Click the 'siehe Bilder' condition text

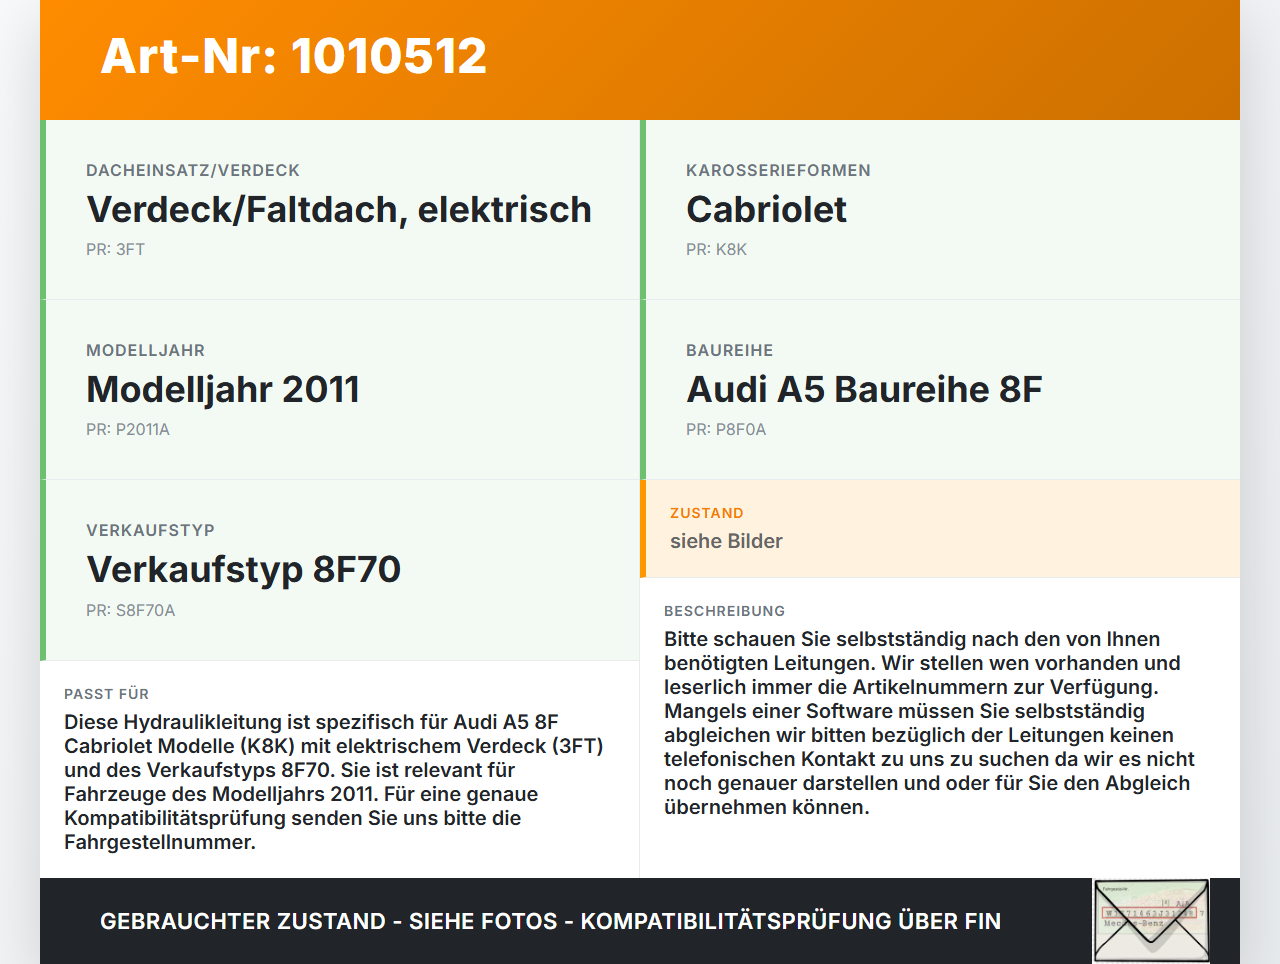point(726,541)
